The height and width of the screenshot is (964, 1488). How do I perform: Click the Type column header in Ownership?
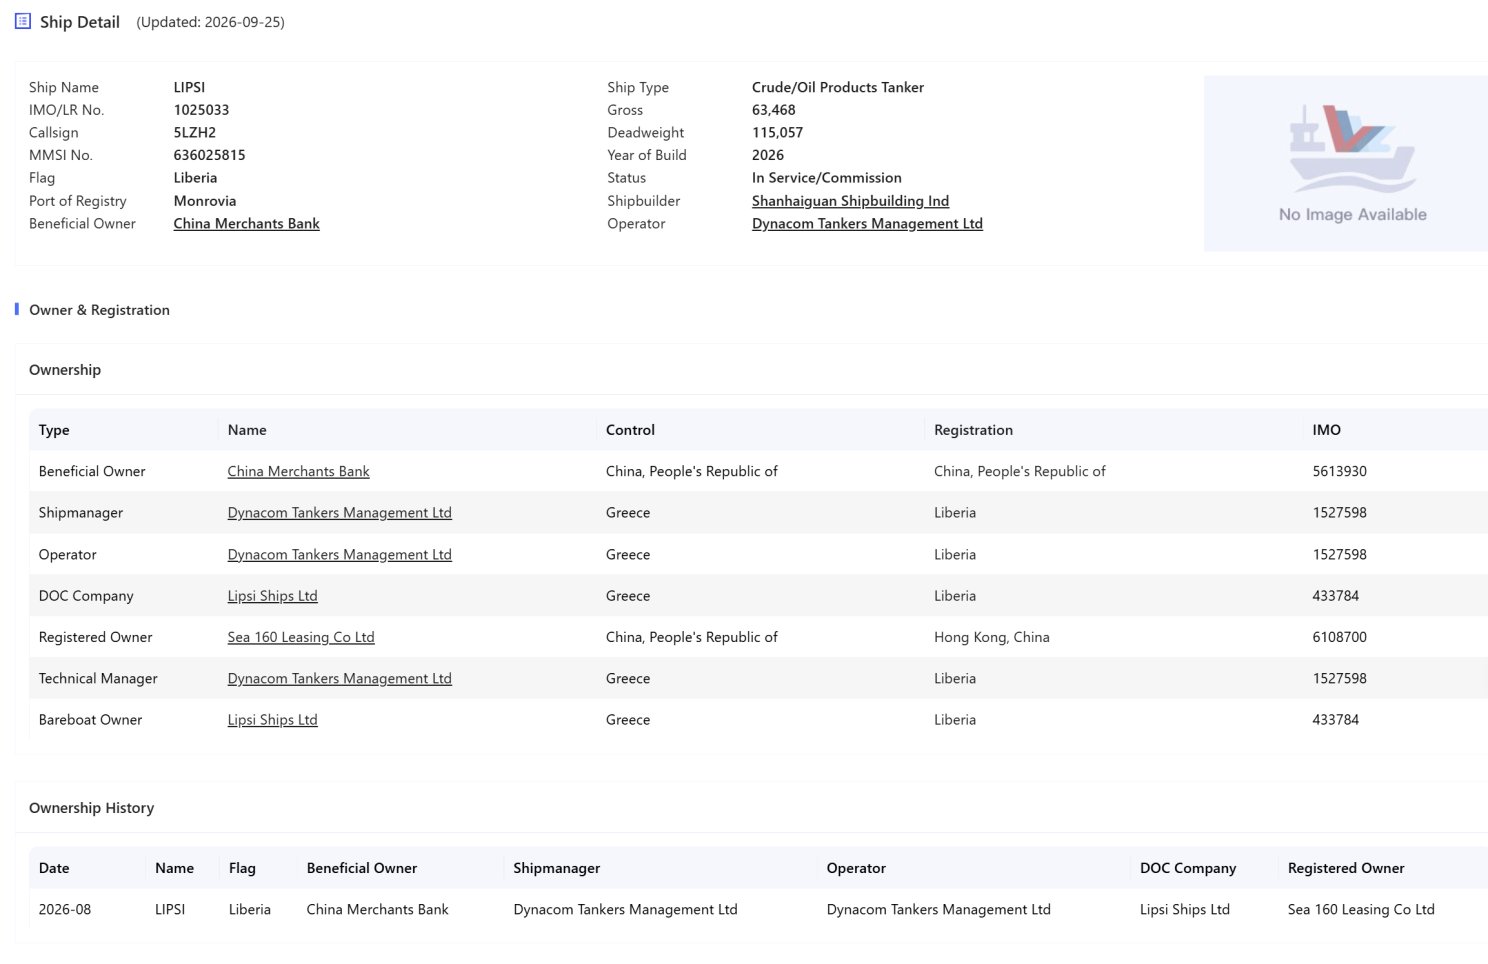[54, 430]
